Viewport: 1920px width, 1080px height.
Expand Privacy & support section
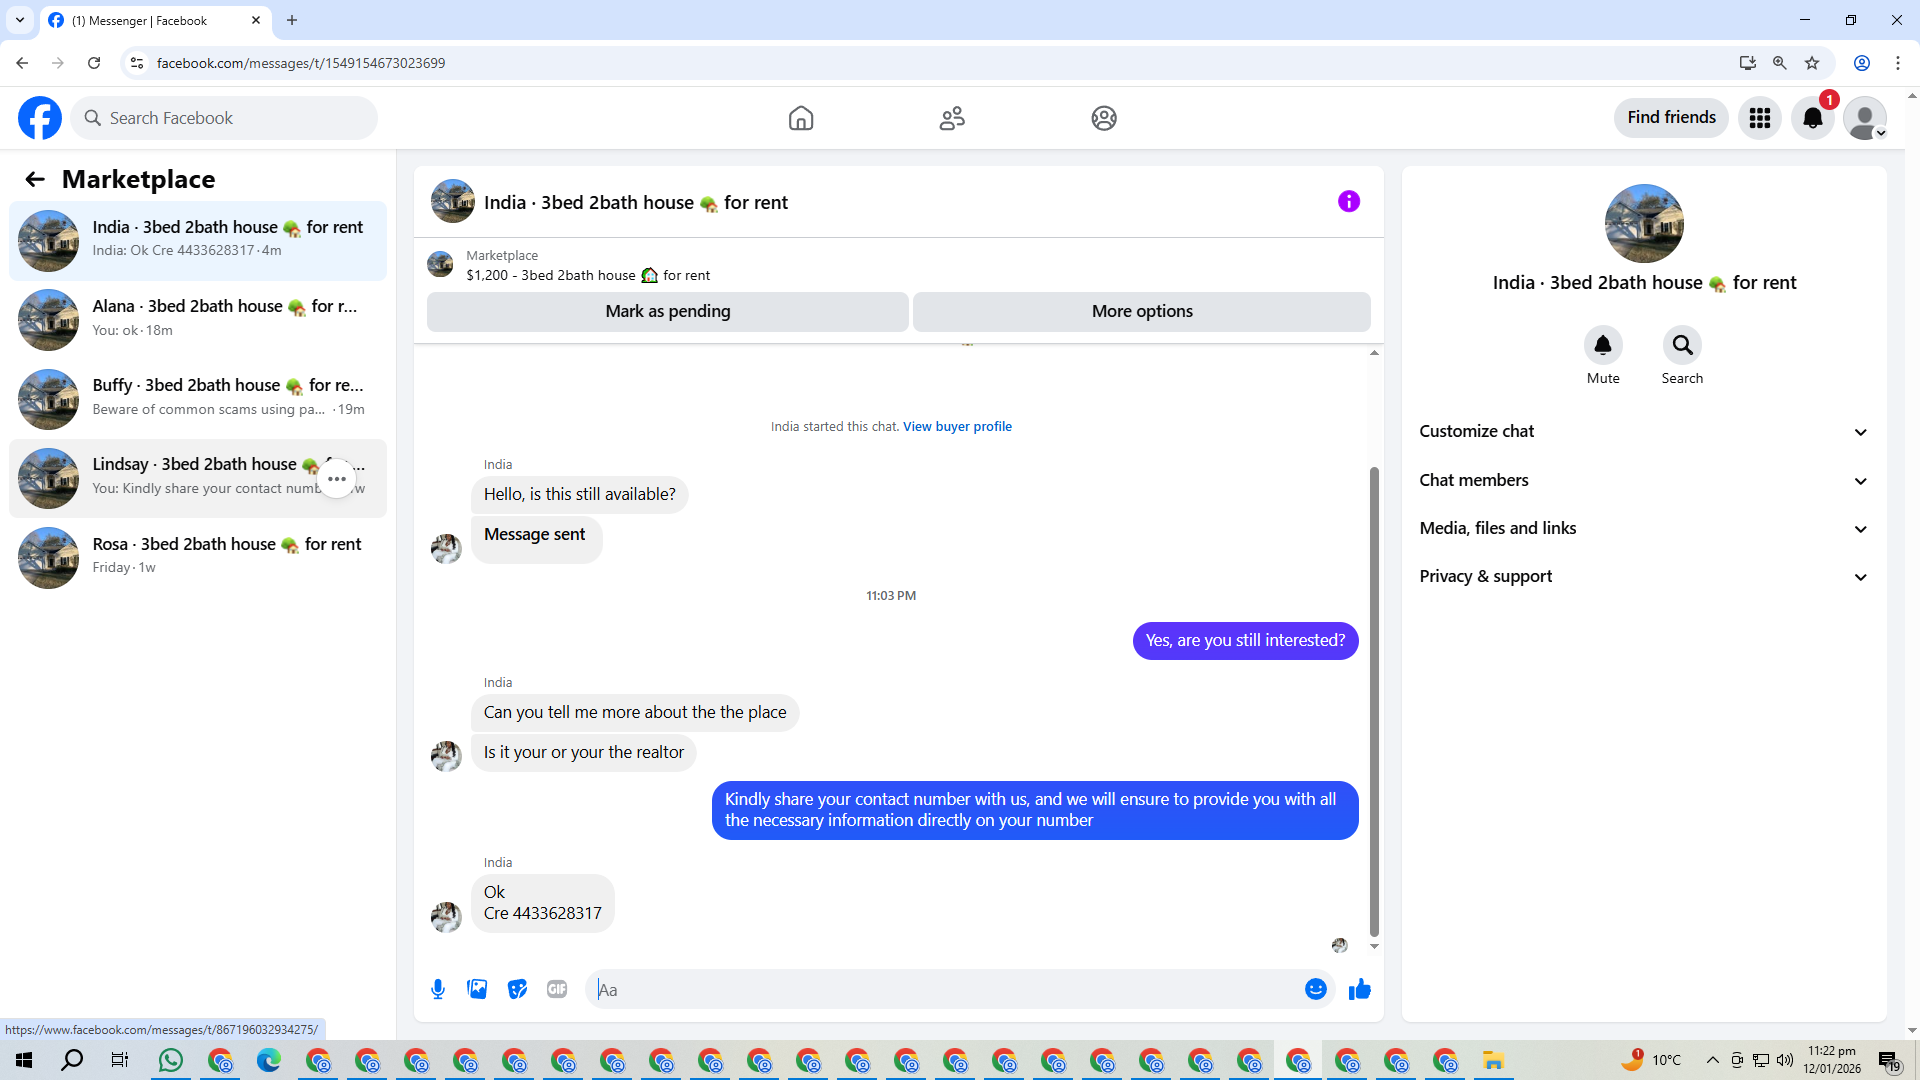click(1643, 576)
